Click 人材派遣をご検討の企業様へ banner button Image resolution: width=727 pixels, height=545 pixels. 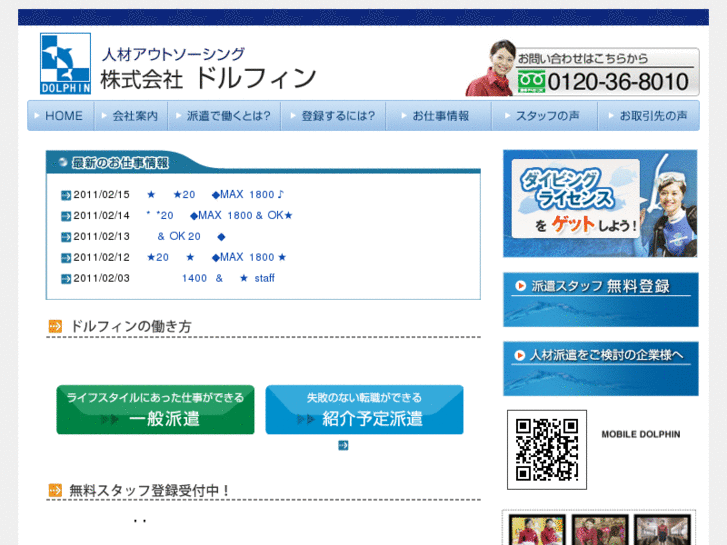pos(600,369)
